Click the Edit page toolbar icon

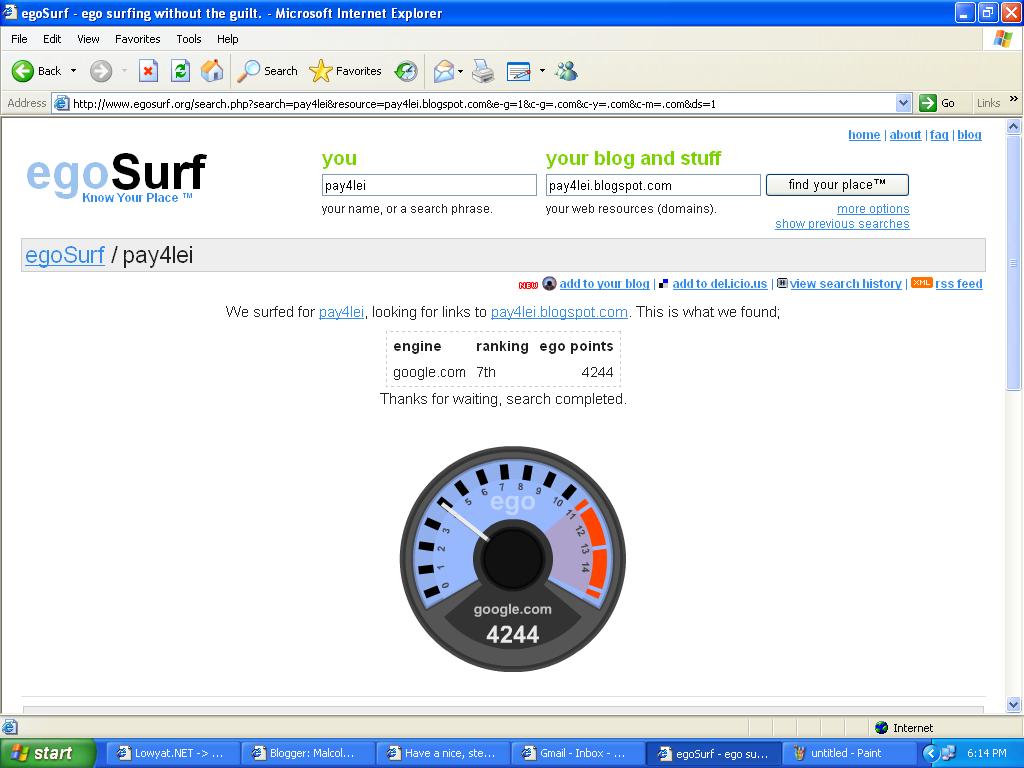(x=519, y=71)
